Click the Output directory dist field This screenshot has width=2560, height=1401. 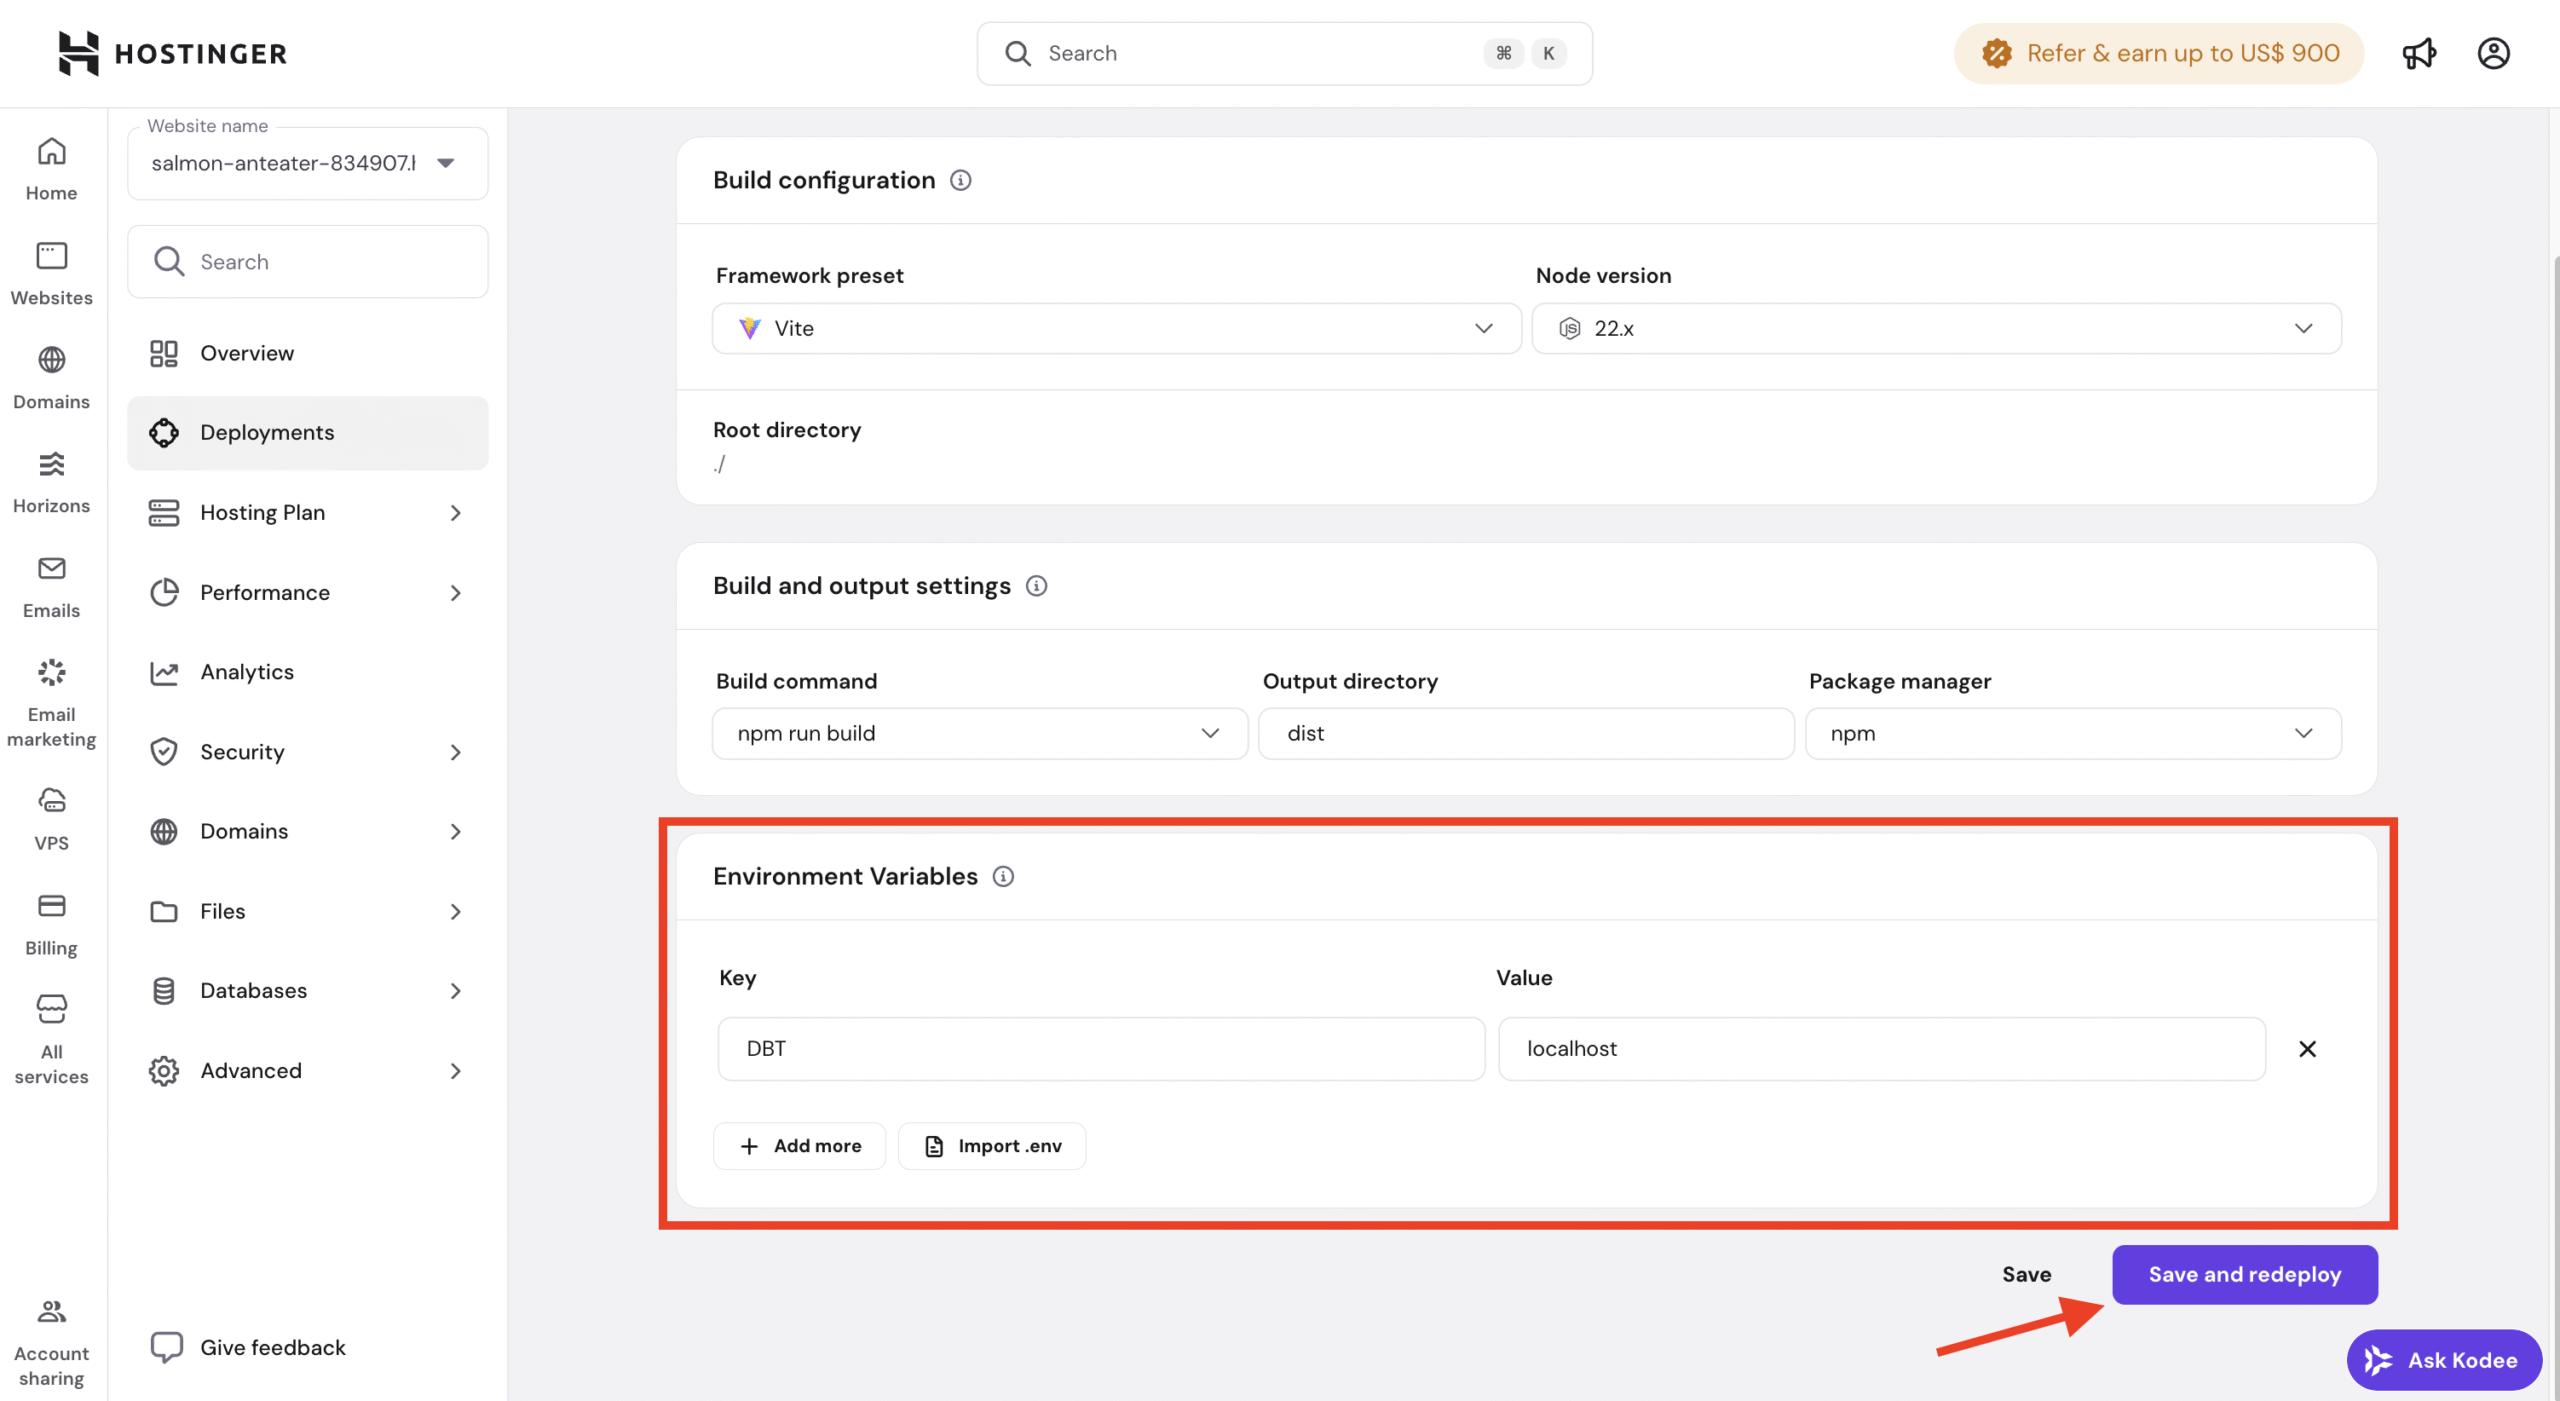[x=1526, y=733]
